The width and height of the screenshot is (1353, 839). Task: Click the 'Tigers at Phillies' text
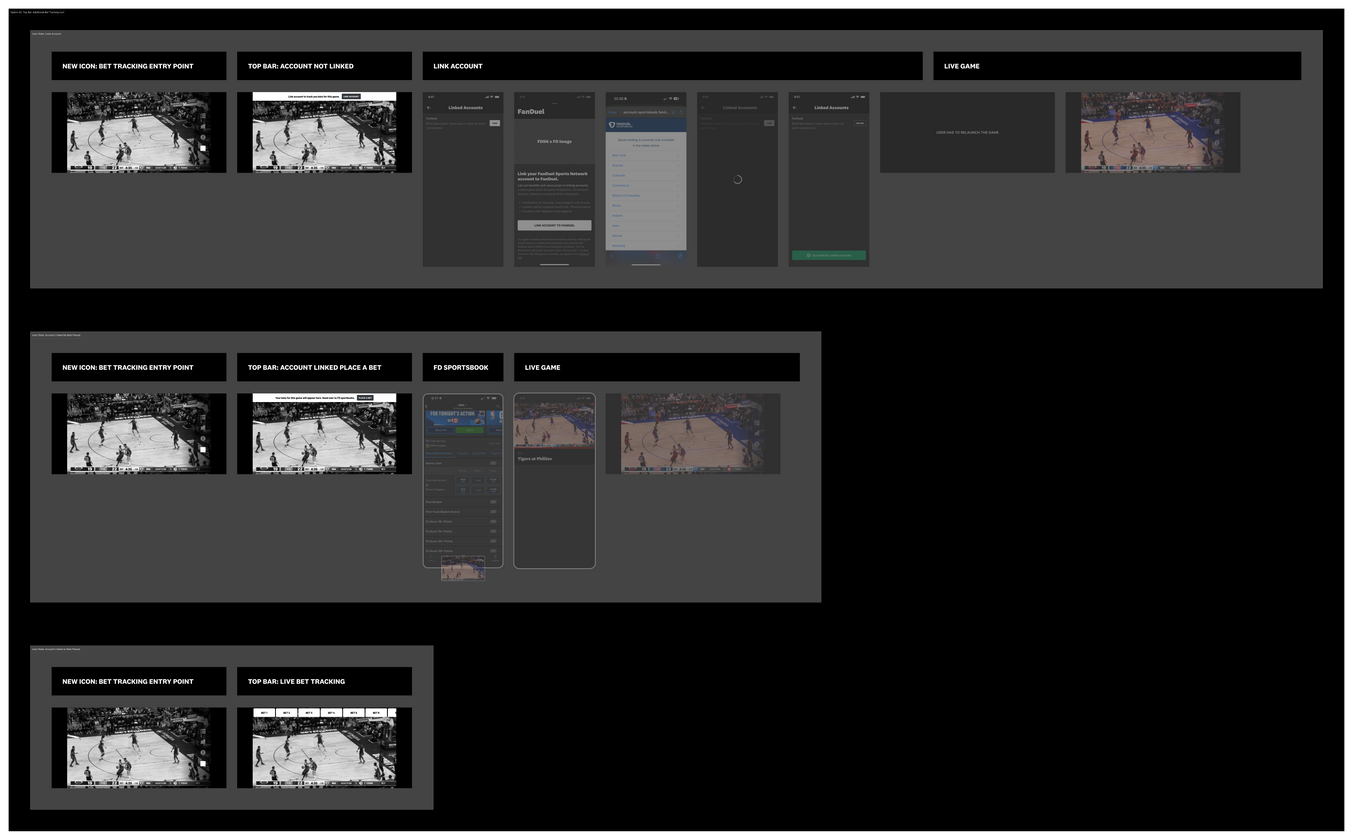pos(535,459)
